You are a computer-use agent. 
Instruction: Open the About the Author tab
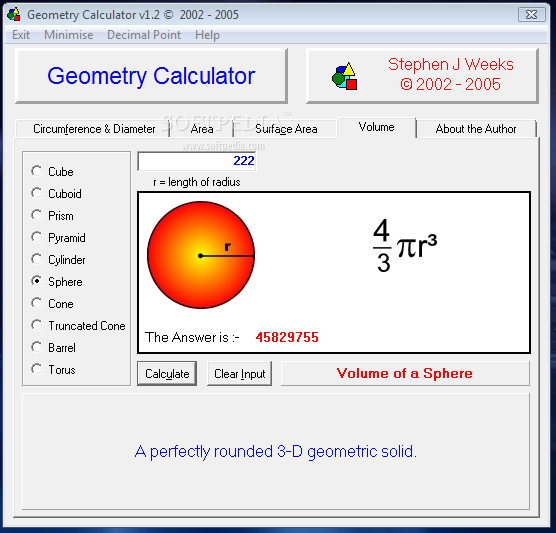(476, 129)
